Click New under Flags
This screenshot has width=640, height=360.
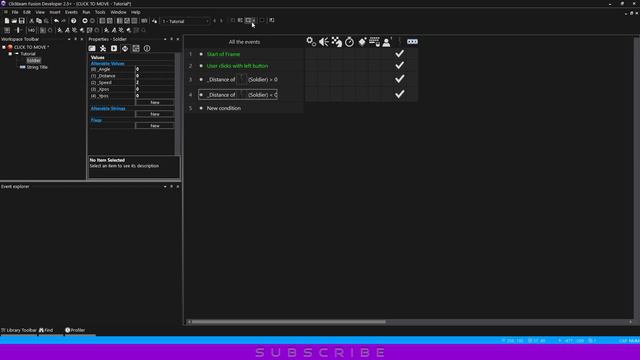point(155,126)
